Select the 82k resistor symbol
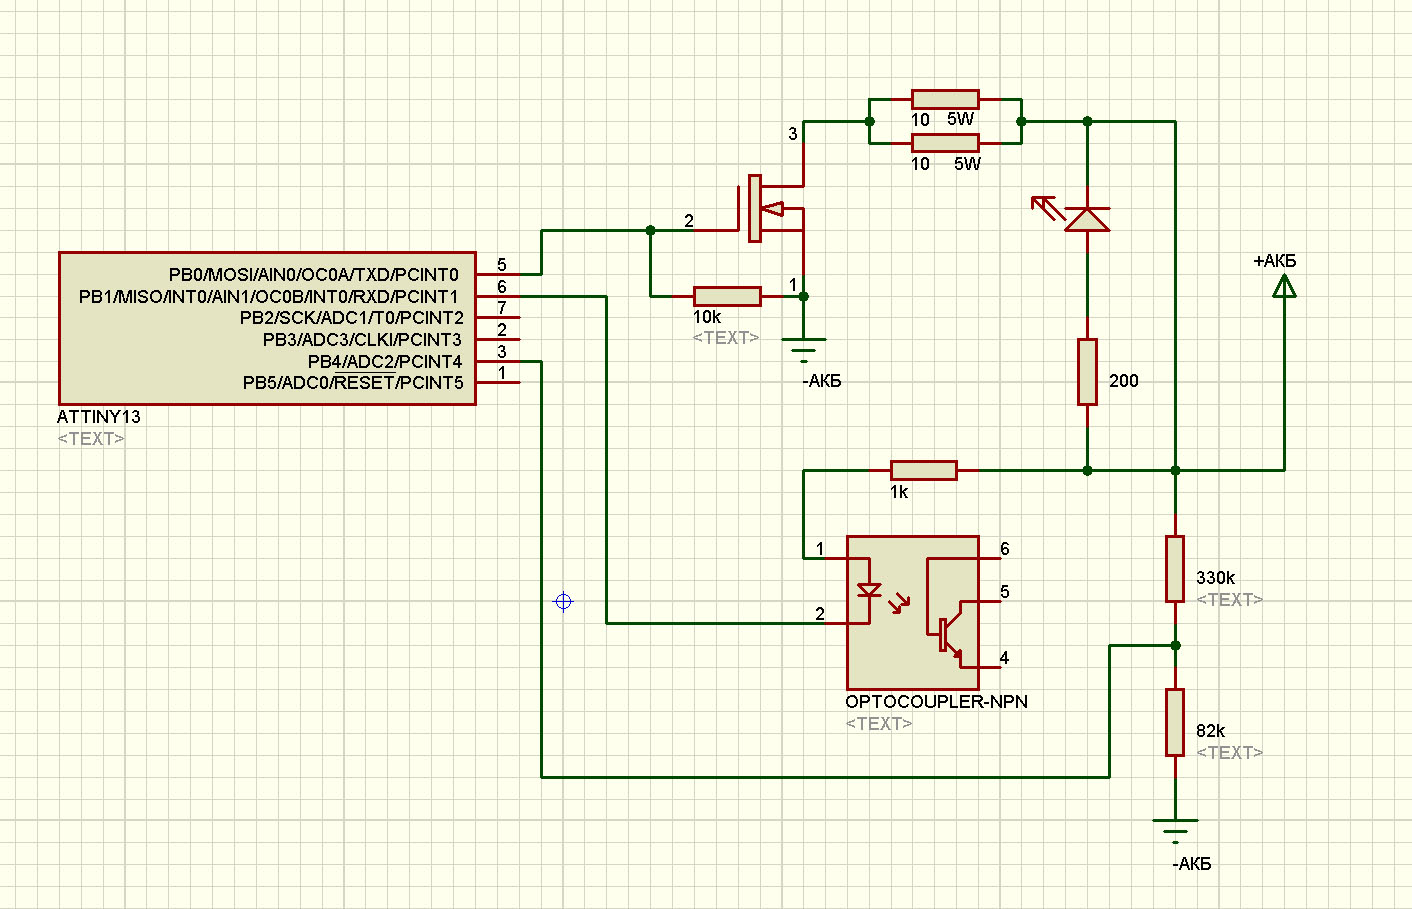This screenshot has width=1412, height=909. (1175, 722)
